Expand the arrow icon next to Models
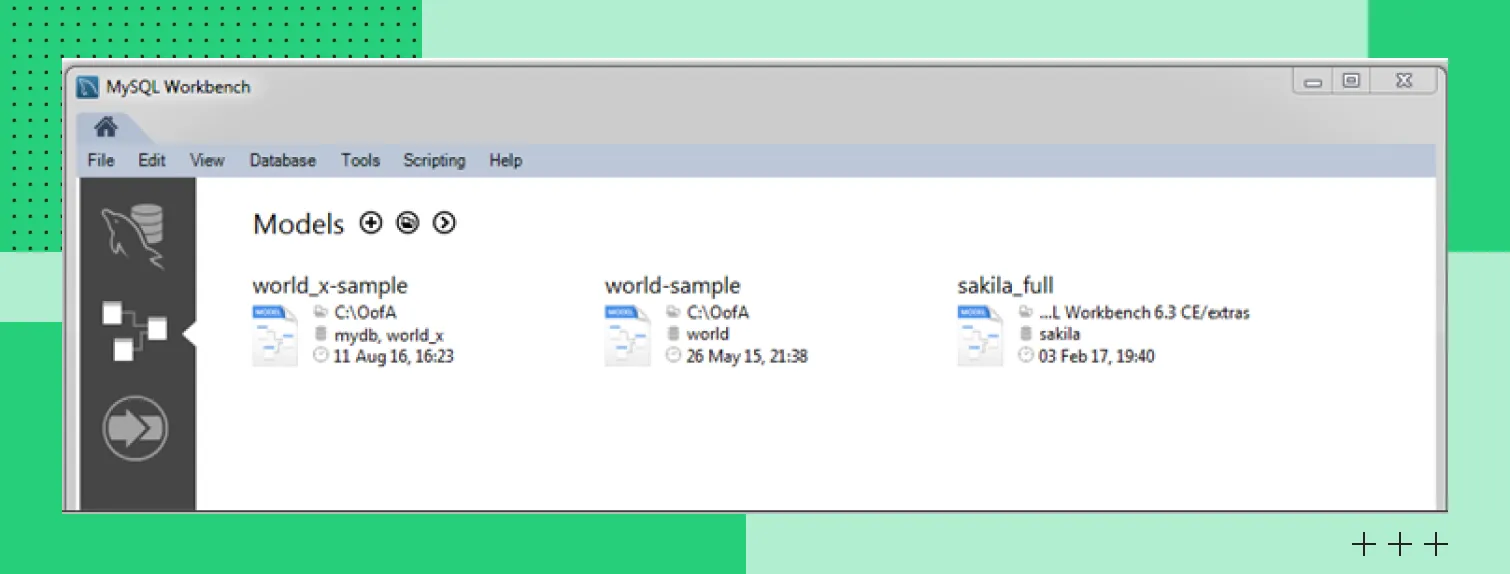The height and width of the screenshot is (574, 1510). 444,223
